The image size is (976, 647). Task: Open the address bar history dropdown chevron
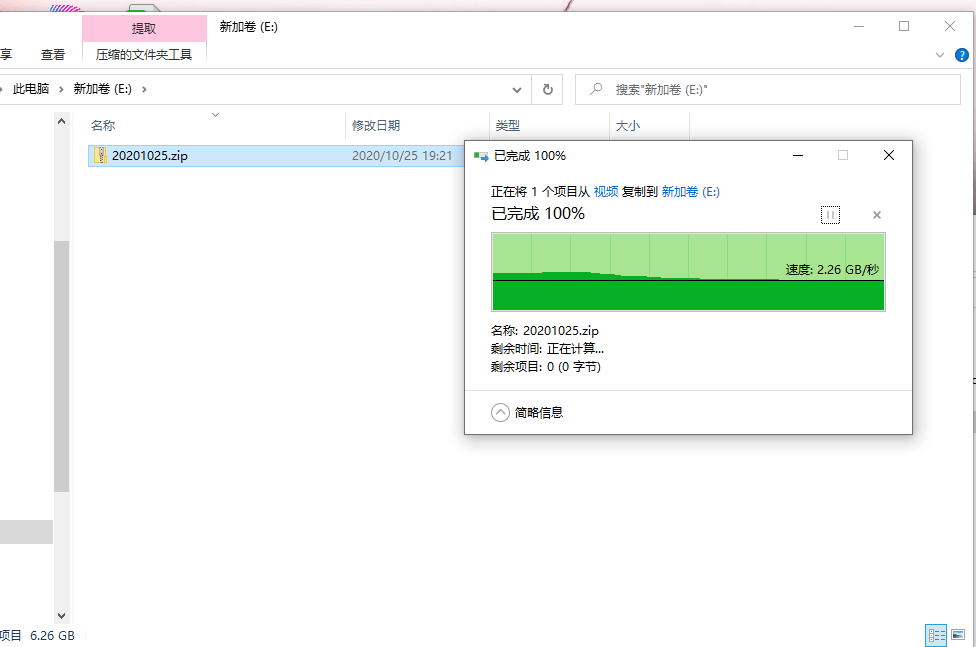517,89
